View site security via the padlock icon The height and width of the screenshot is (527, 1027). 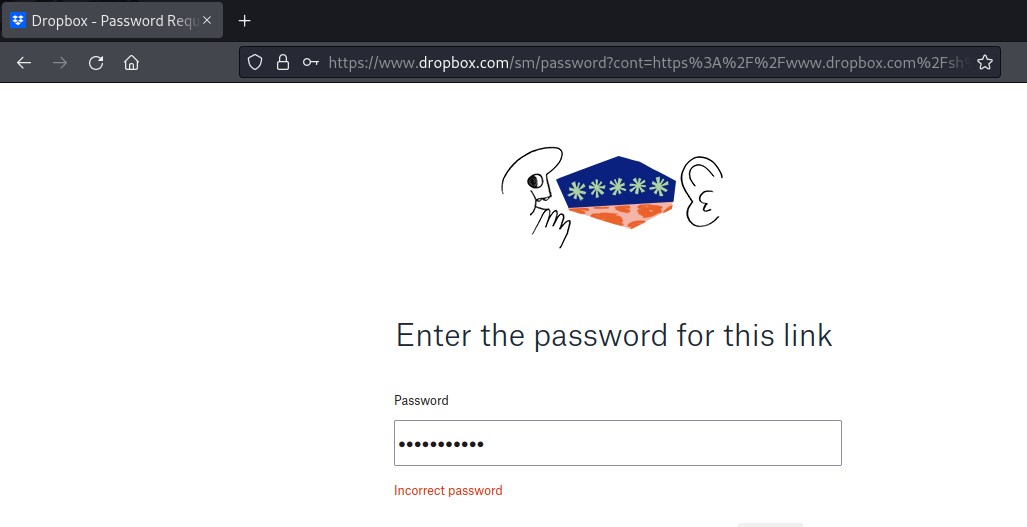coord(283,62)
